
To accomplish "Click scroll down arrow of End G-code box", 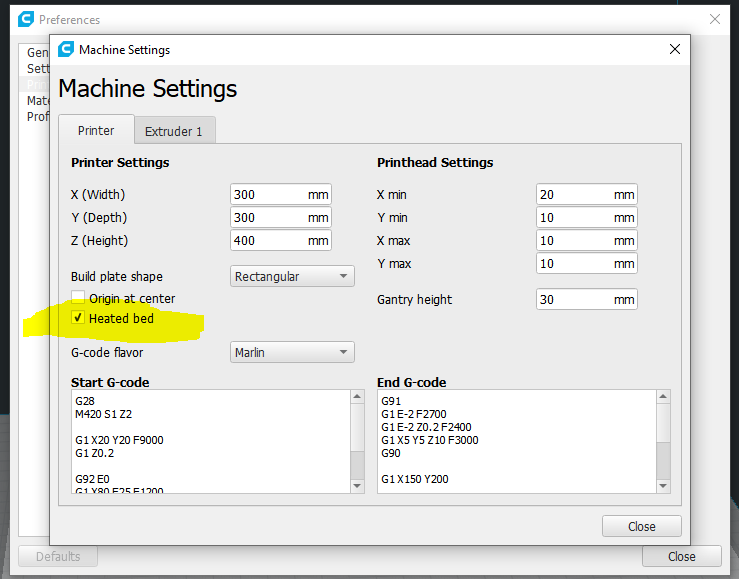I will (x=663, y=486).
